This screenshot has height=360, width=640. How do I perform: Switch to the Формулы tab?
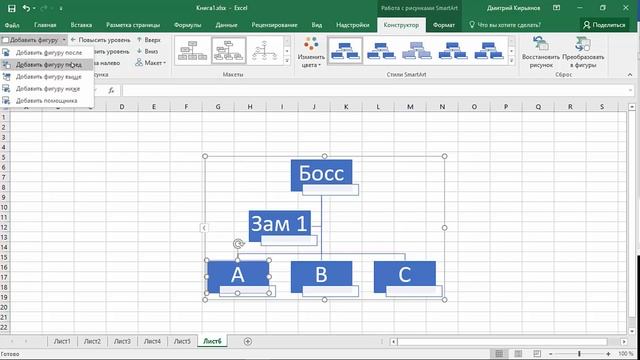pyautogui.click(x=187, y=25)
